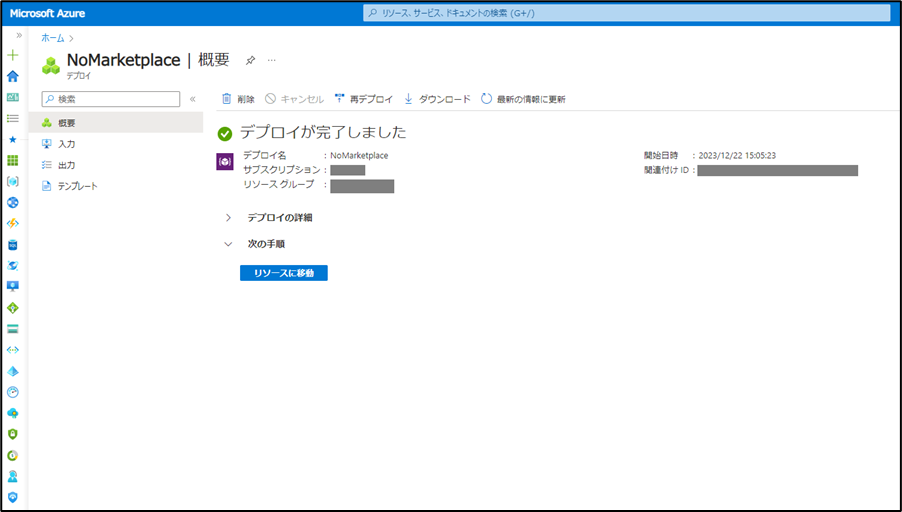Open green shield security icon in sidebar
Image resolution: width=902 pixels, height=512 pixels.
click(13, 434)
